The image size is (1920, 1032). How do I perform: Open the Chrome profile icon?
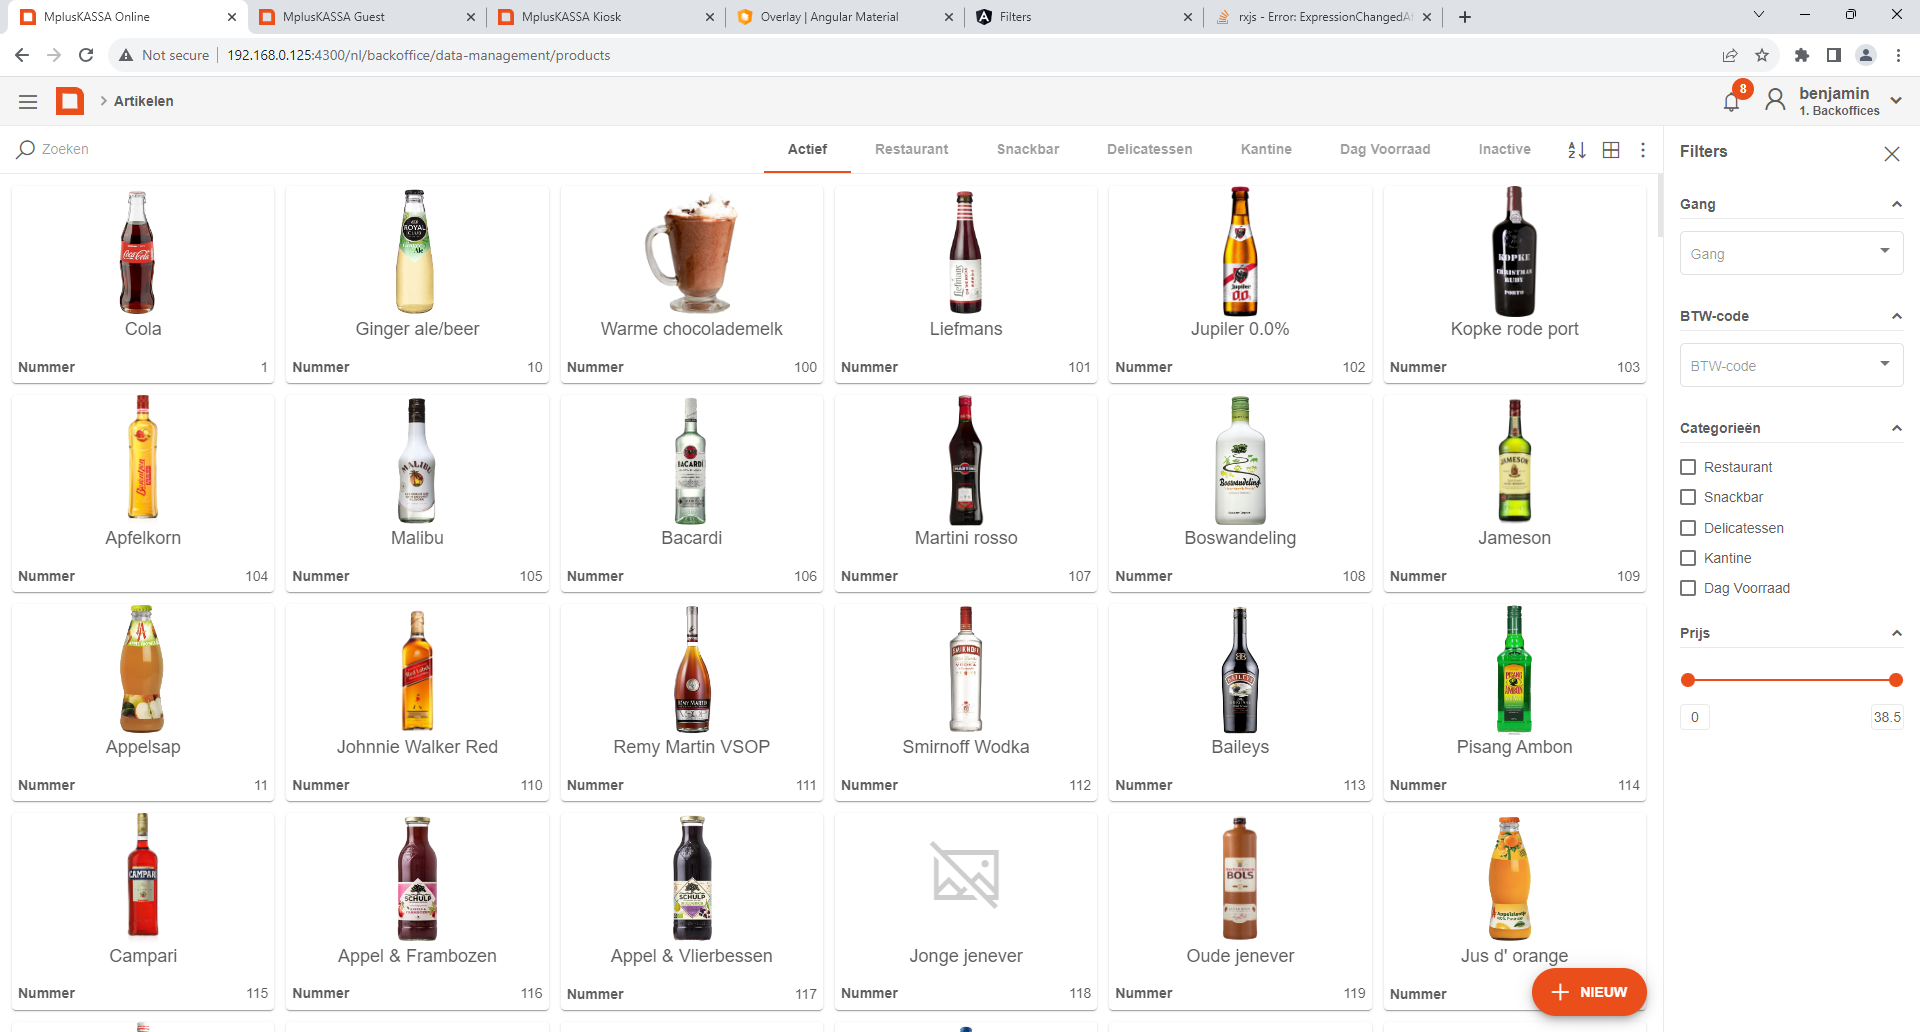(1866, 55)
